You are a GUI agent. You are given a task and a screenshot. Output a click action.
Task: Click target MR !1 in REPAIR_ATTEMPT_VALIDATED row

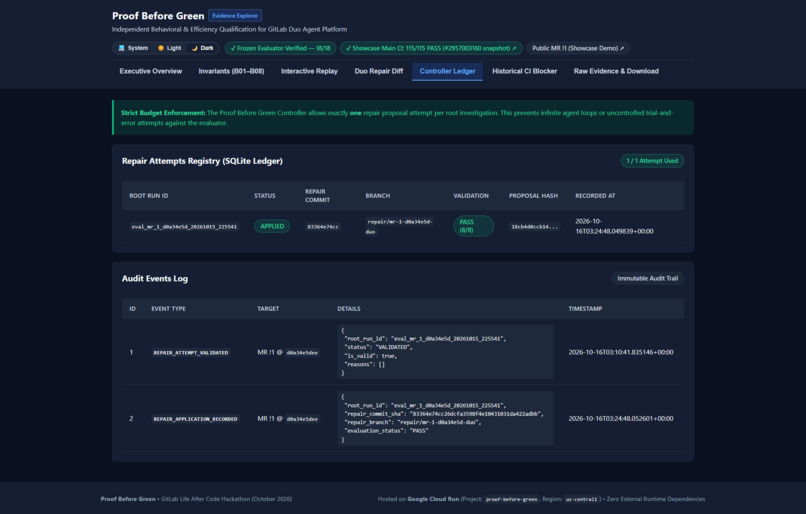[x=288, y=353]
